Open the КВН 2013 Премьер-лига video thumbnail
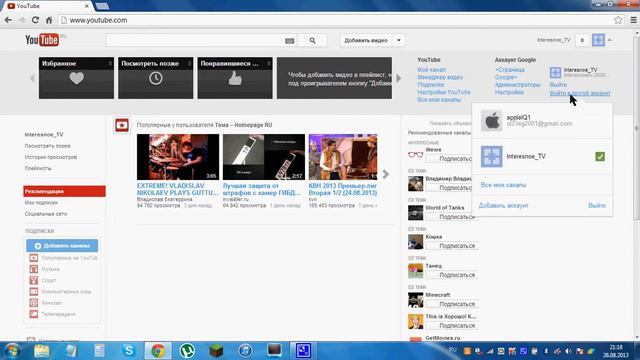This screenshot has width=640, height=360. [x=343, y=157]
